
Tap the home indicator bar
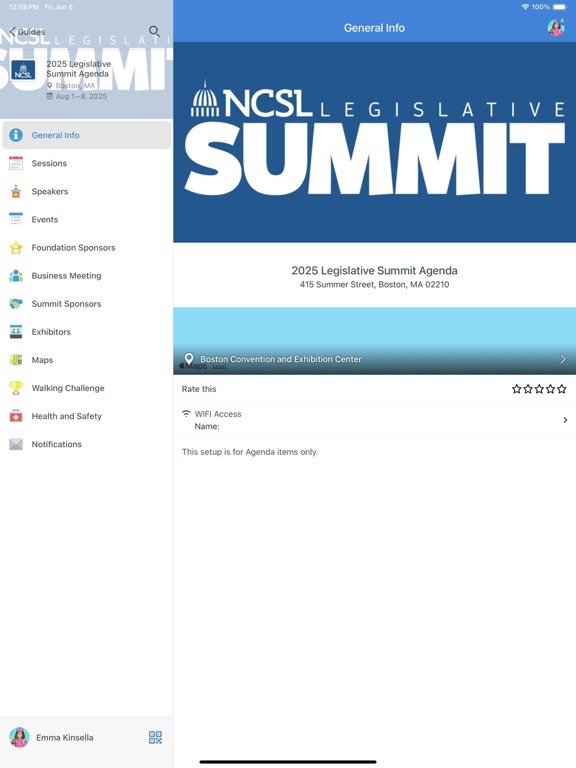[288, 762]
